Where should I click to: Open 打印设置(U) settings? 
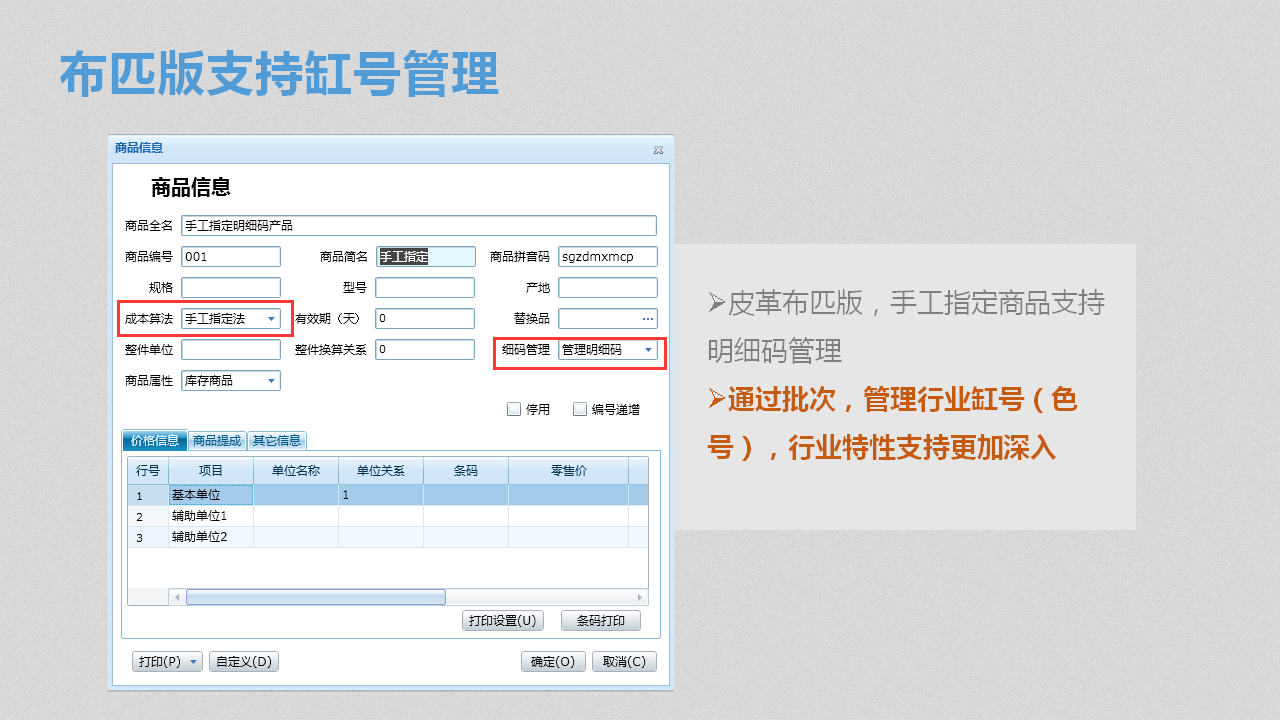pyautogui.click(x=503, y=621)
